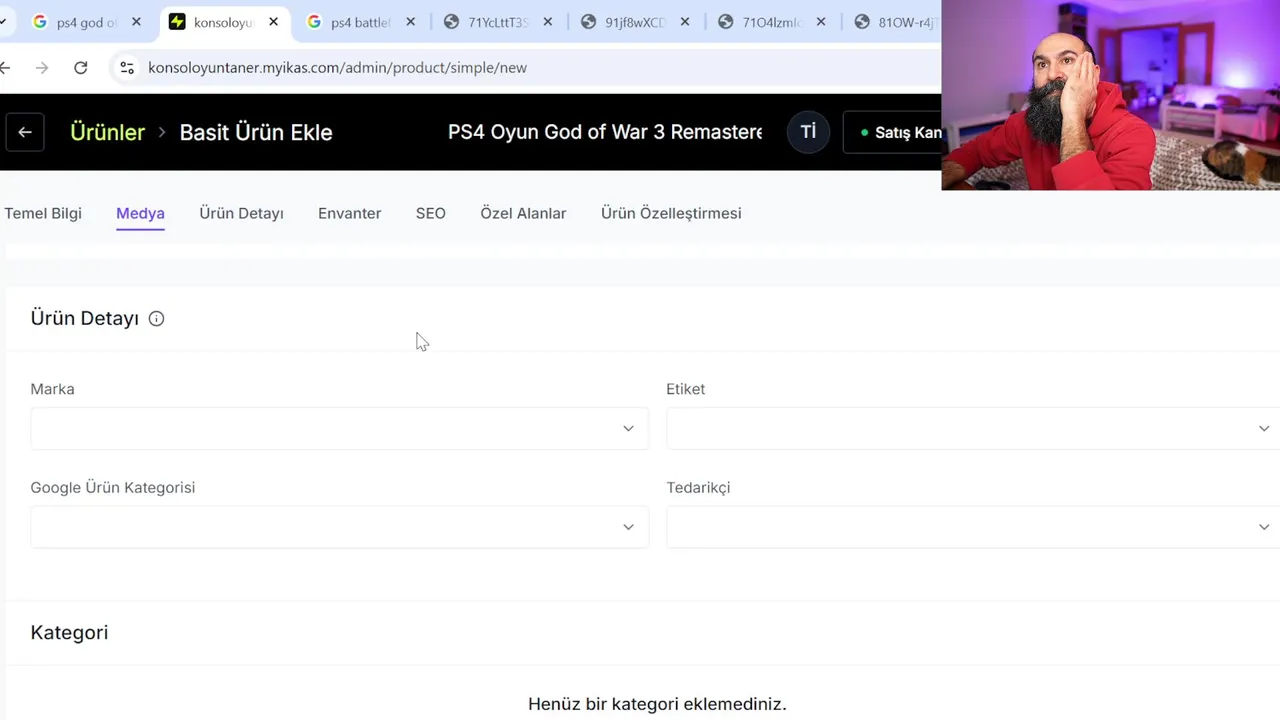Close the 71YcLttT3S browser tab
1280x720 pixels.
[548, 22]
